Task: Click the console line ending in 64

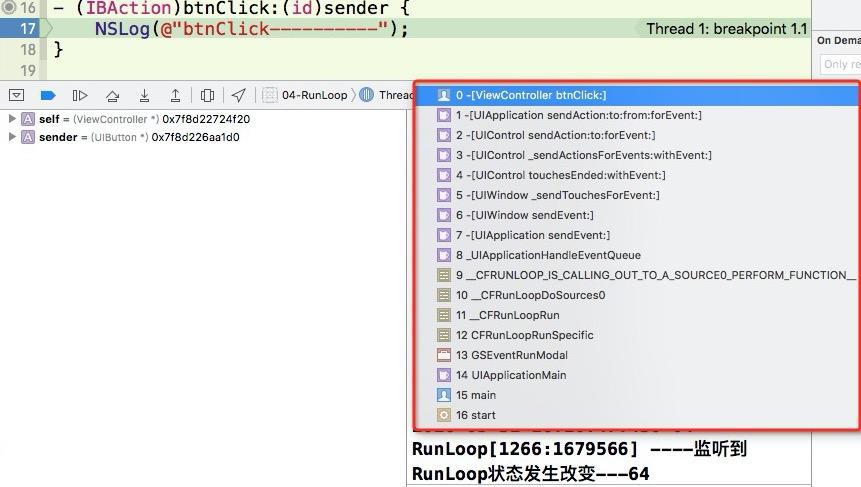Action: (530, 474)
